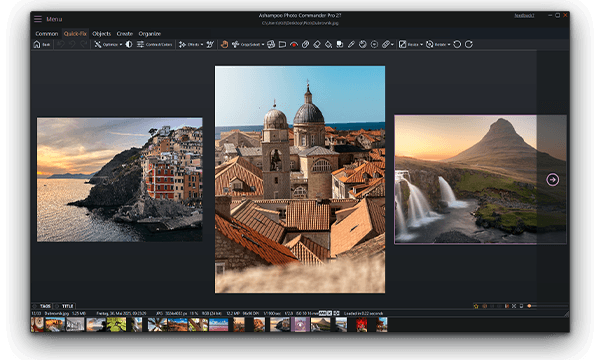Open the Organize tab
Screen dimensions: 600x360
tap(150, 34)
